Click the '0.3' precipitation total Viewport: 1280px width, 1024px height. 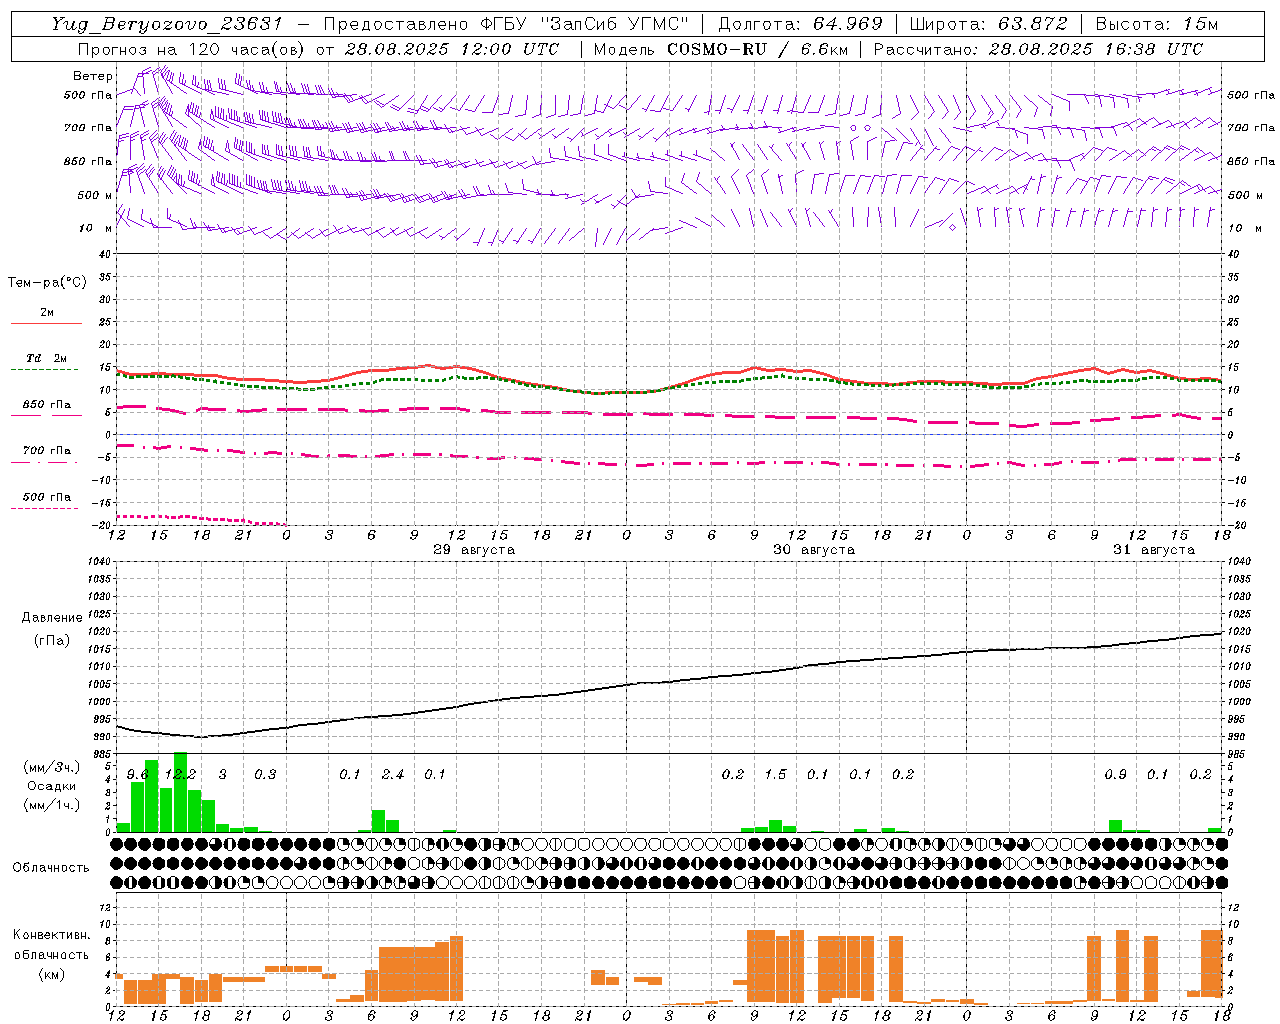(265, 774)
